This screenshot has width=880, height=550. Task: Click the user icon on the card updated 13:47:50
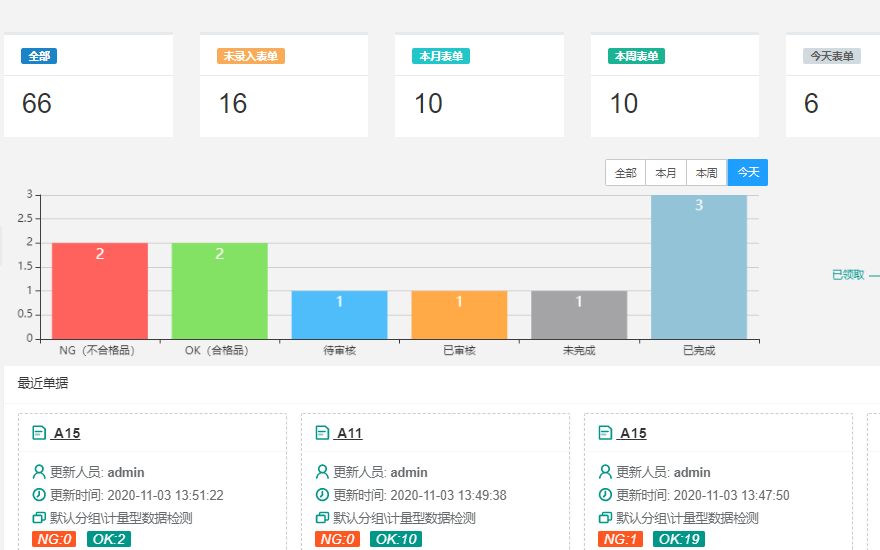pyautogui.click(x=606, y=472)
